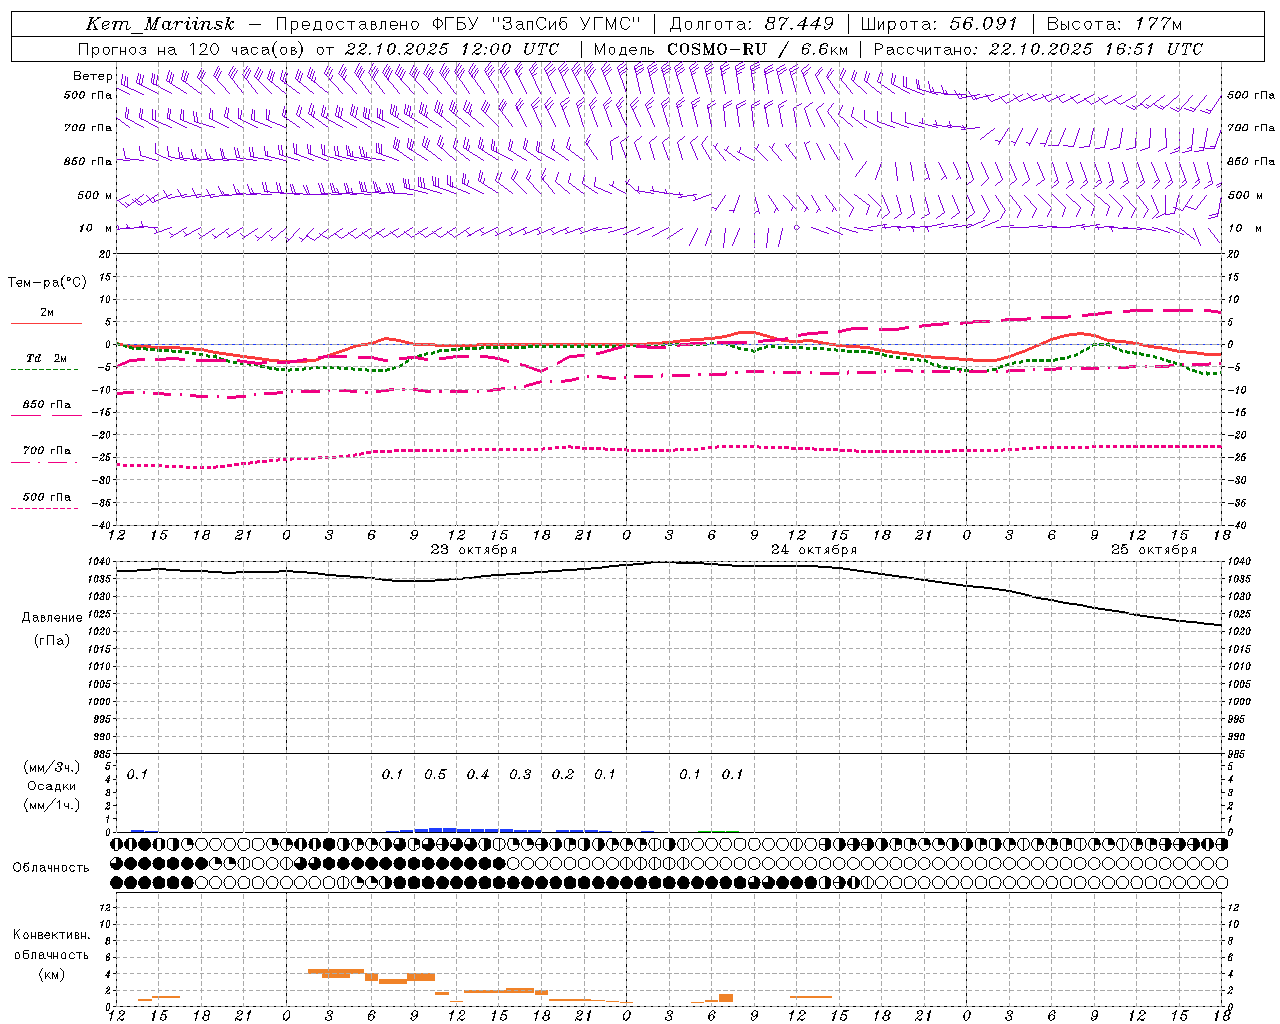Select the provider text ФГБУ "ЗапСиб УГМС"
The width and height of the screenshot is (1280, 1024).
click(x=535, y=24)
